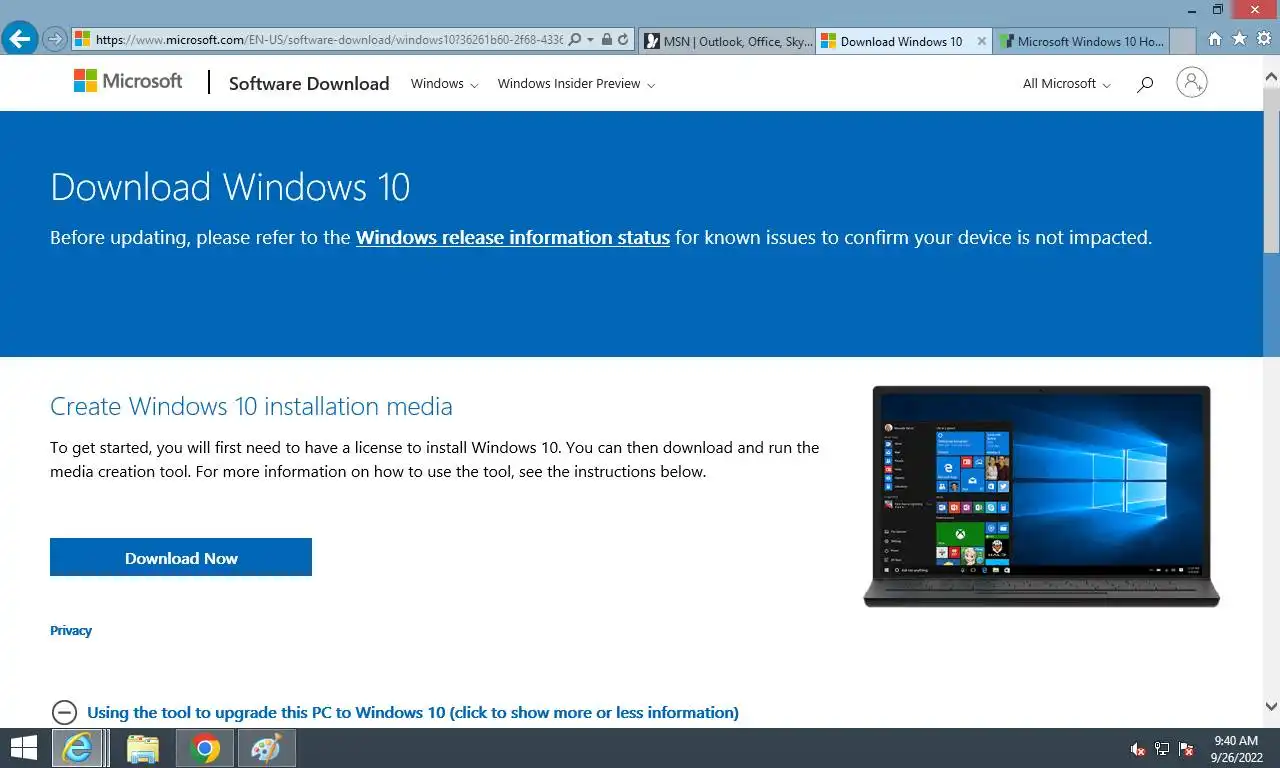Open Windows release information status link
This screenshot has width=1280, height=768.
513,237
